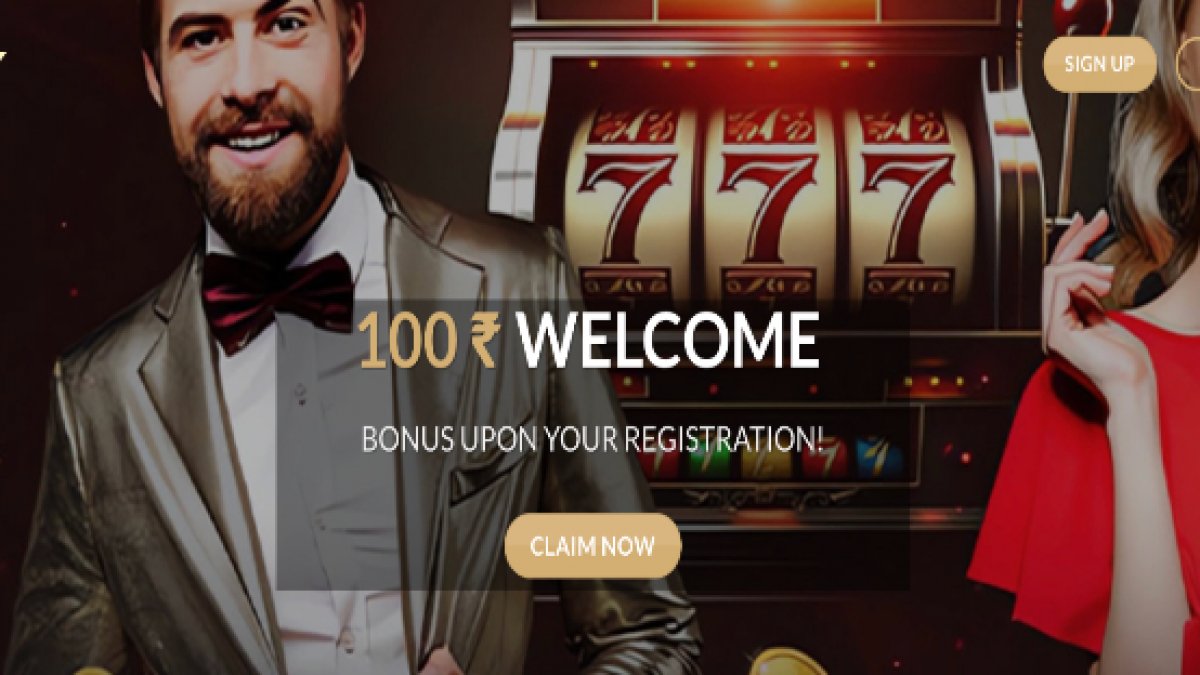The image size is (1200, 675).
Task: Click the WELCOME headline text
Action: point(668,341)
